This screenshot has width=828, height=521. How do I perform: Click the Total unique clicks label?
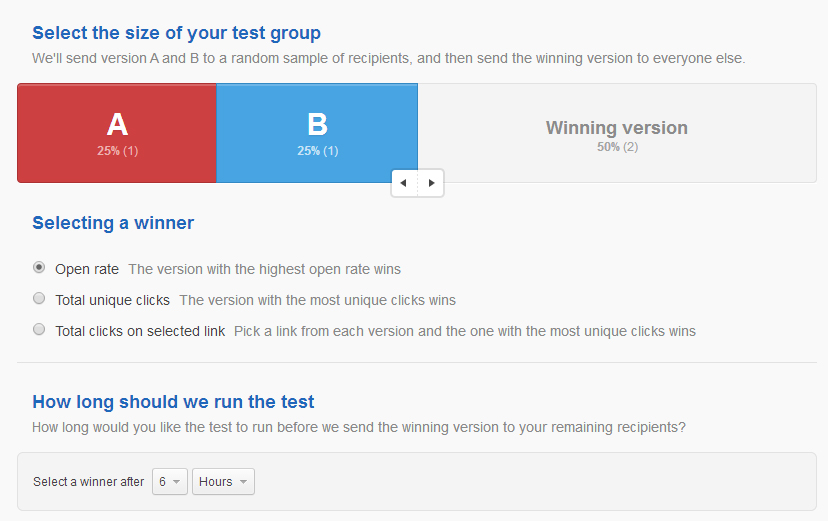coord(112,300)
